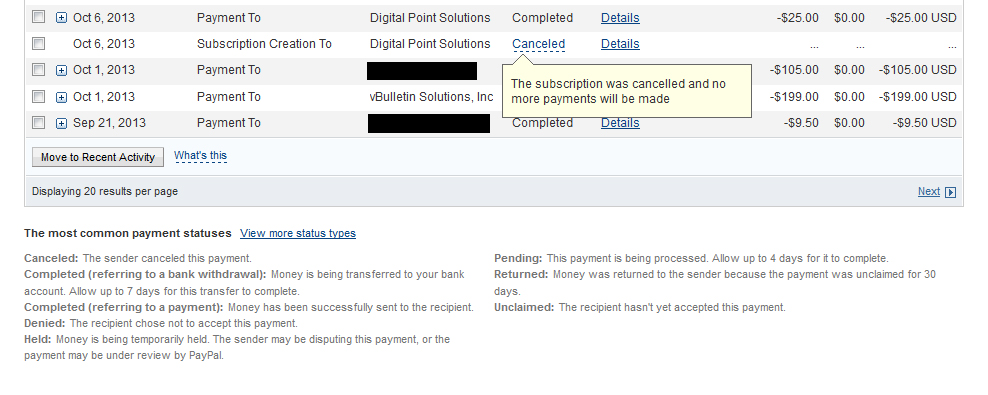Open Details for Oct 6 $25.00 payment

[620, 18]
